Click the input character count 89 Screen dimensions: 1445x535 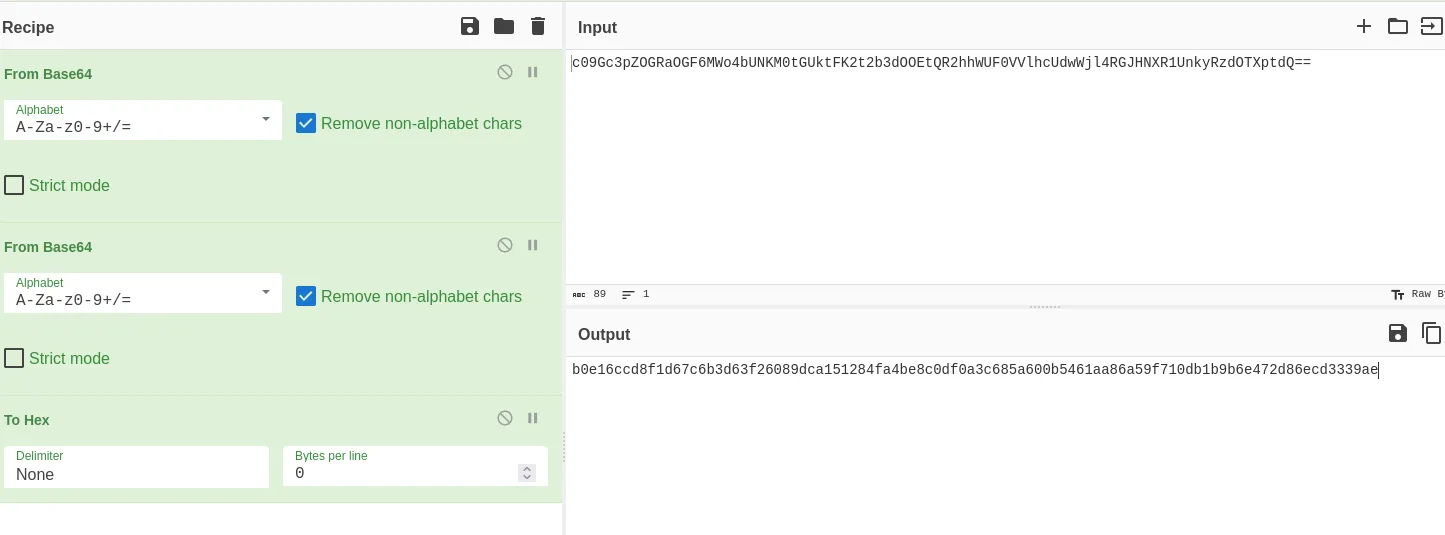click(x=589, y=294)
